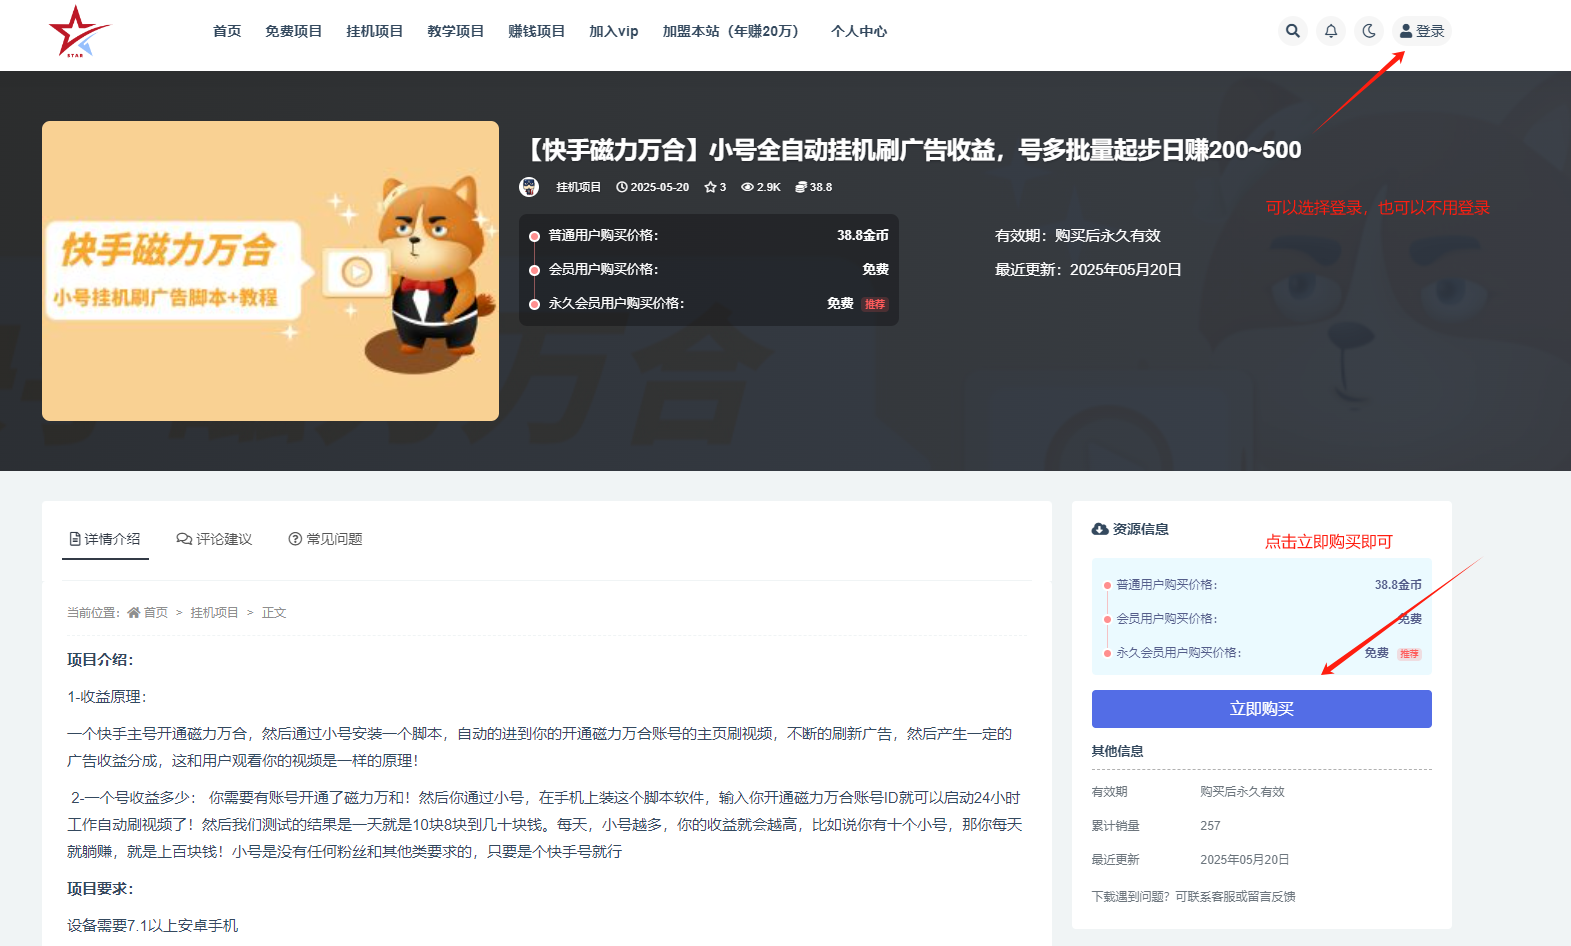1571x946 pixels.
Task: Click 项目介绍: heading
Action: point(100,659)
